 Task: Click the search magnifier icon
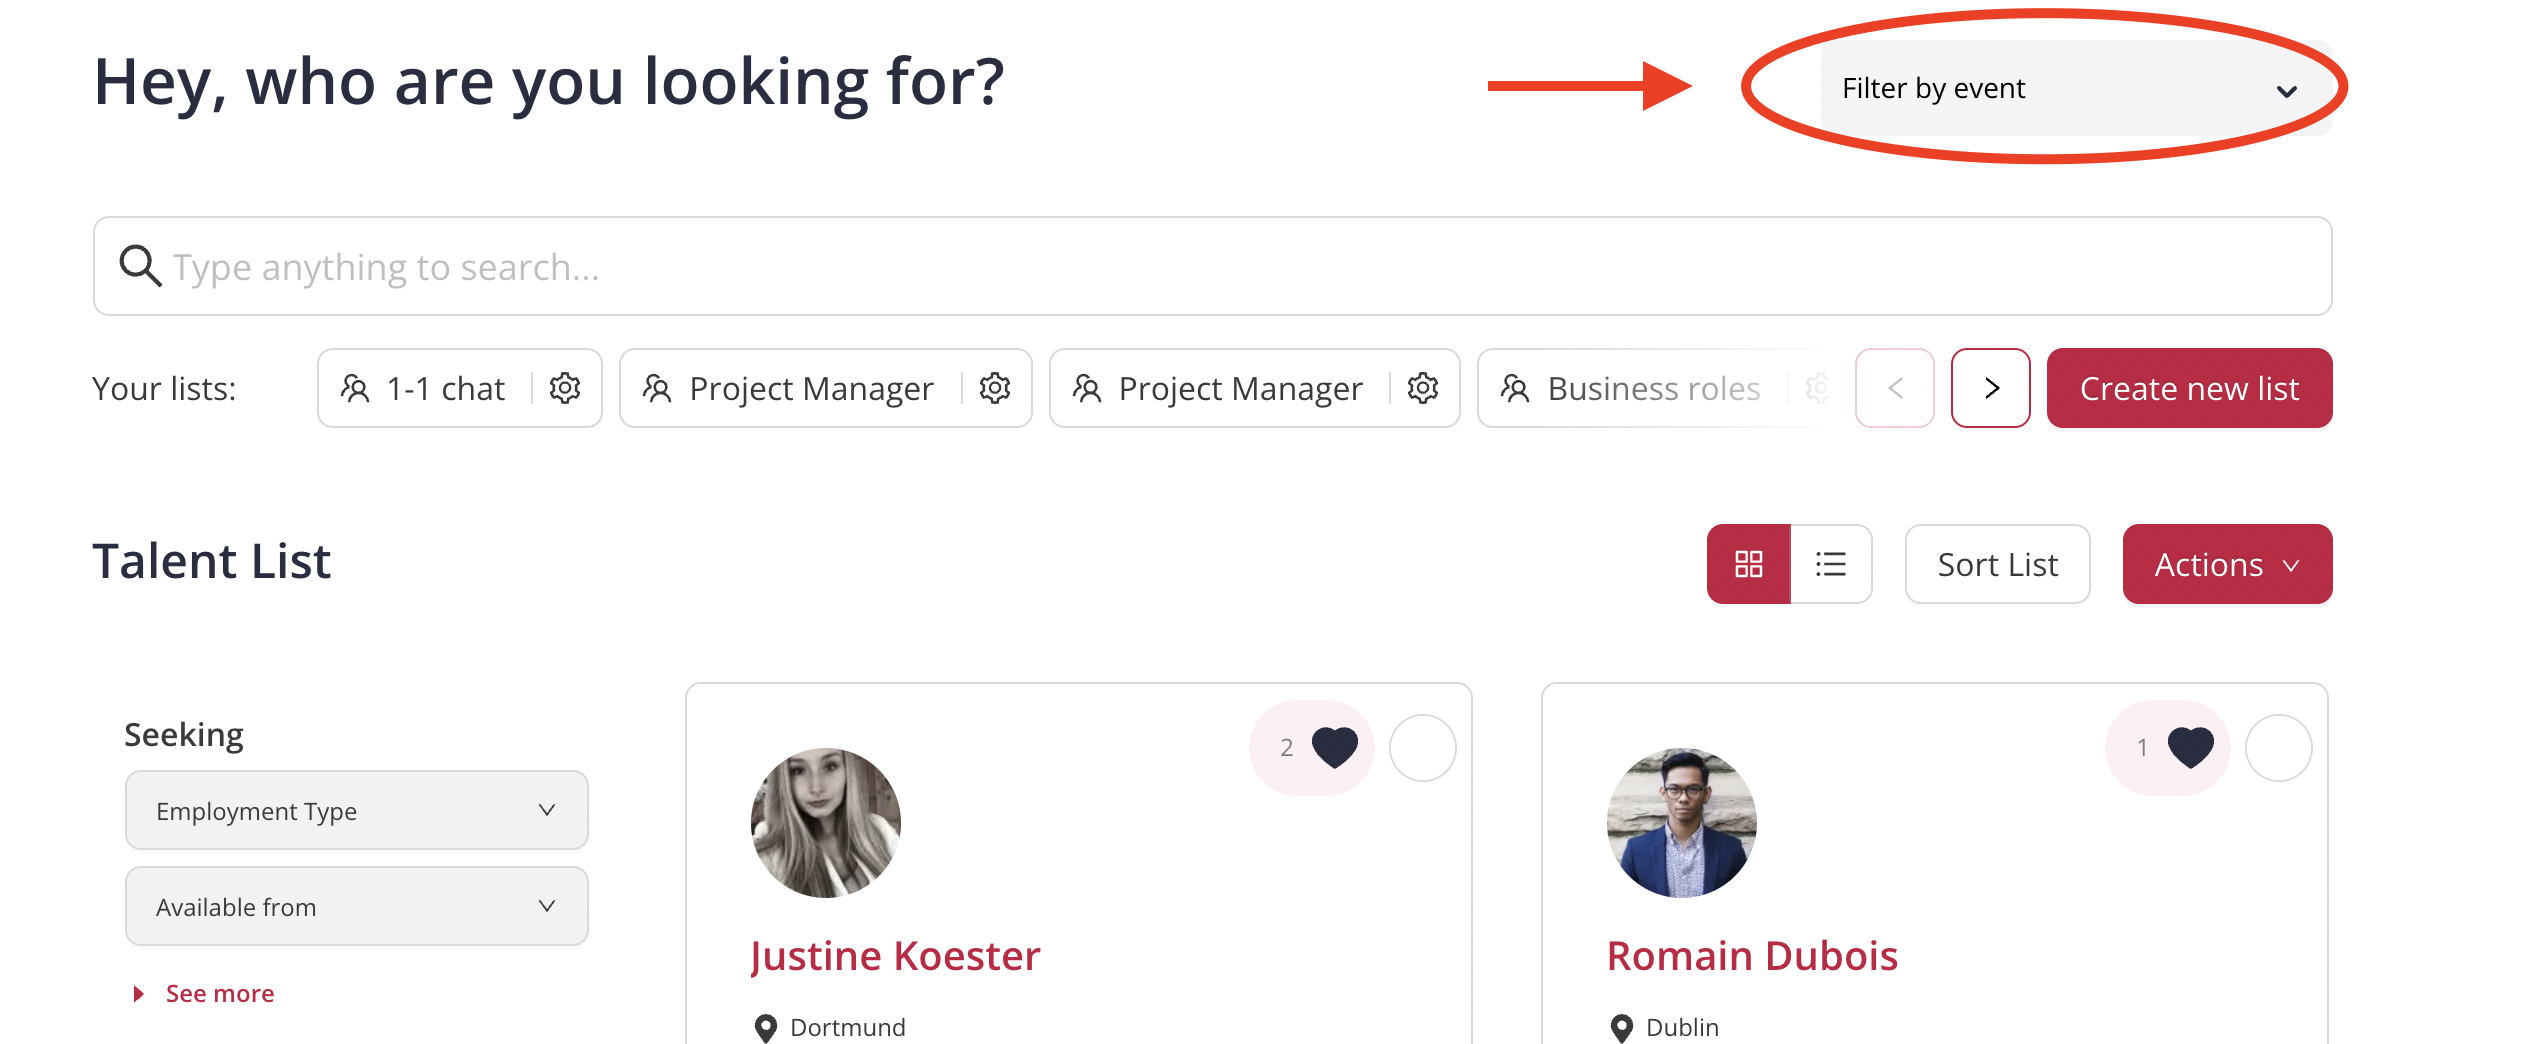point(140,266)
